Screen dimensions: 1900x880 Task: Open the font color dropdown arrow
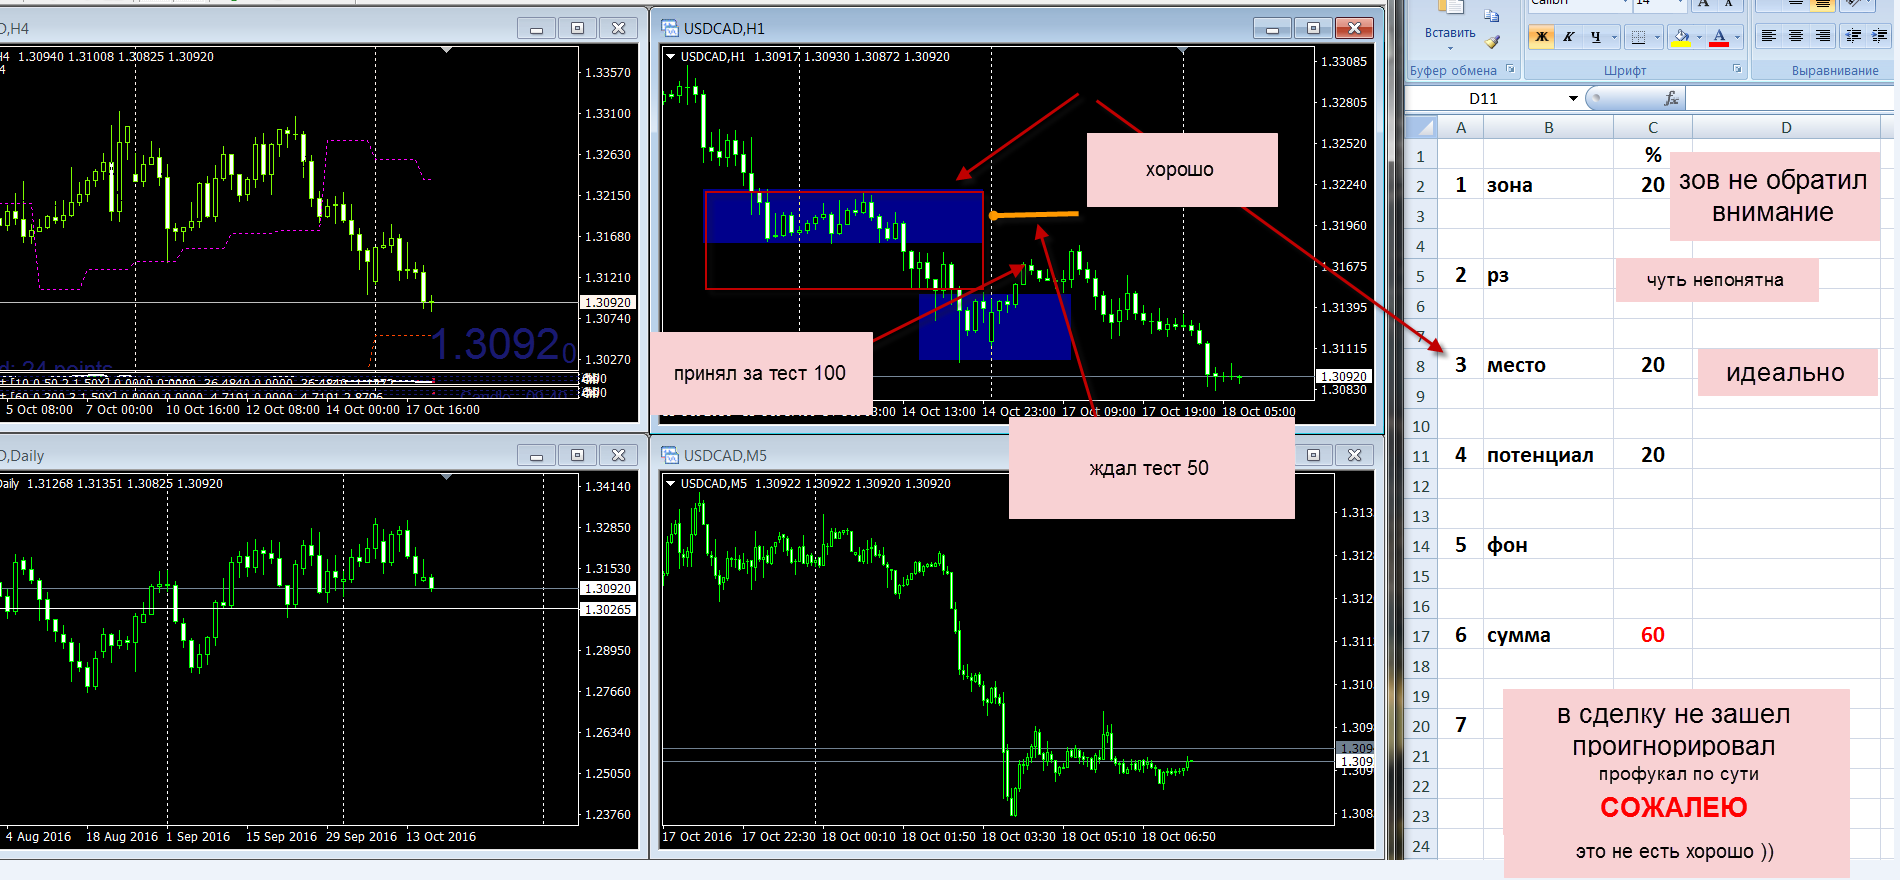coord(1738,37)
